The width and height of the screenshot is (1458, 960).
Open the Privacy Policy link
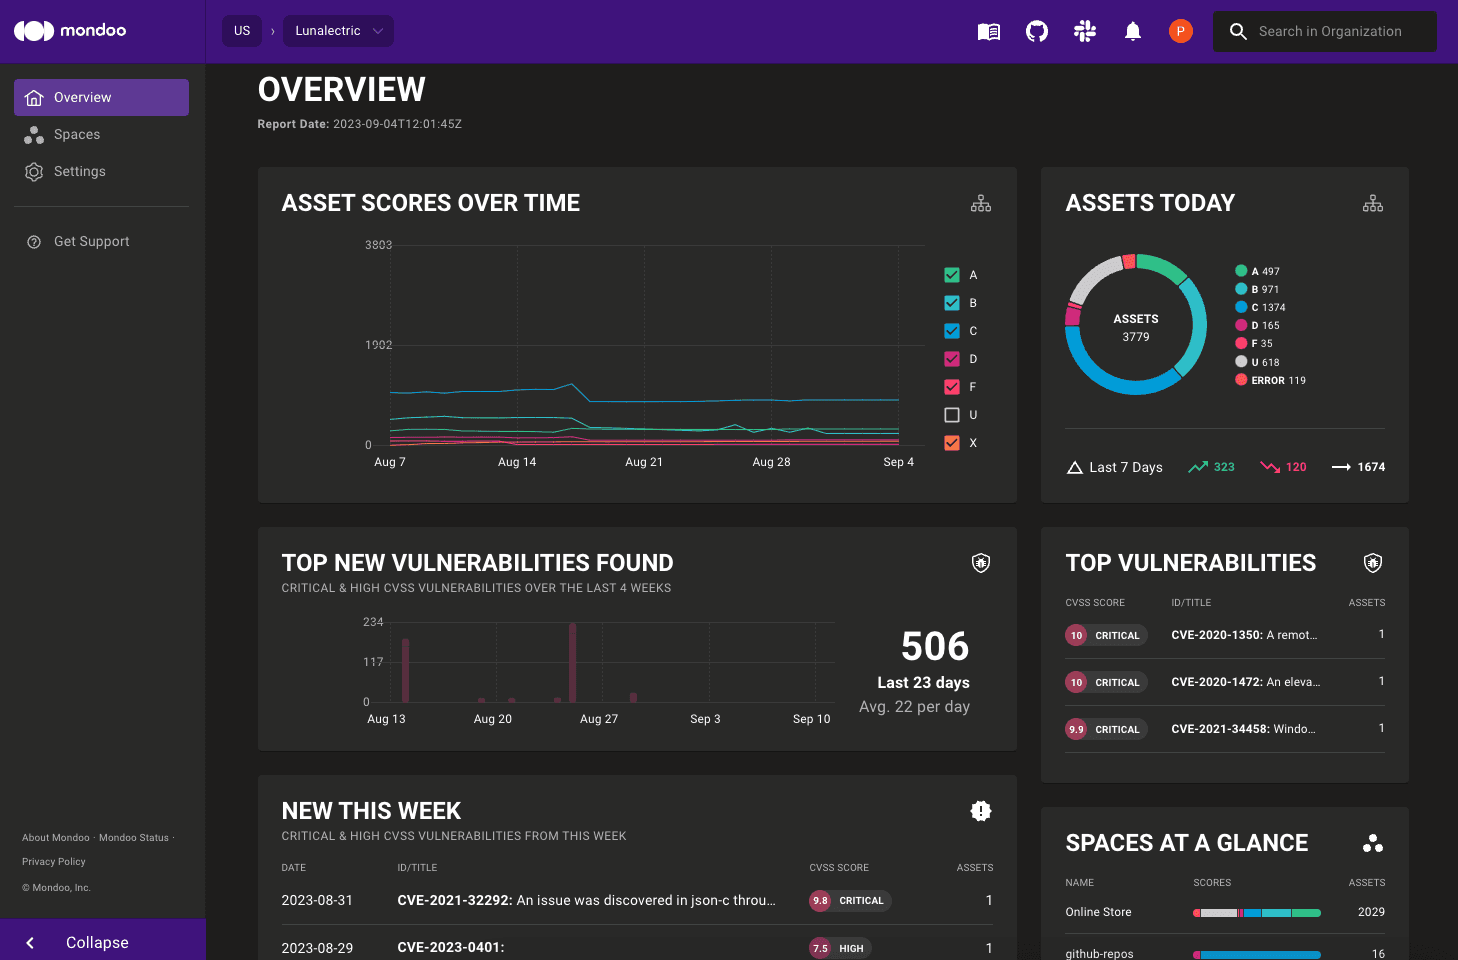(54, 862)
